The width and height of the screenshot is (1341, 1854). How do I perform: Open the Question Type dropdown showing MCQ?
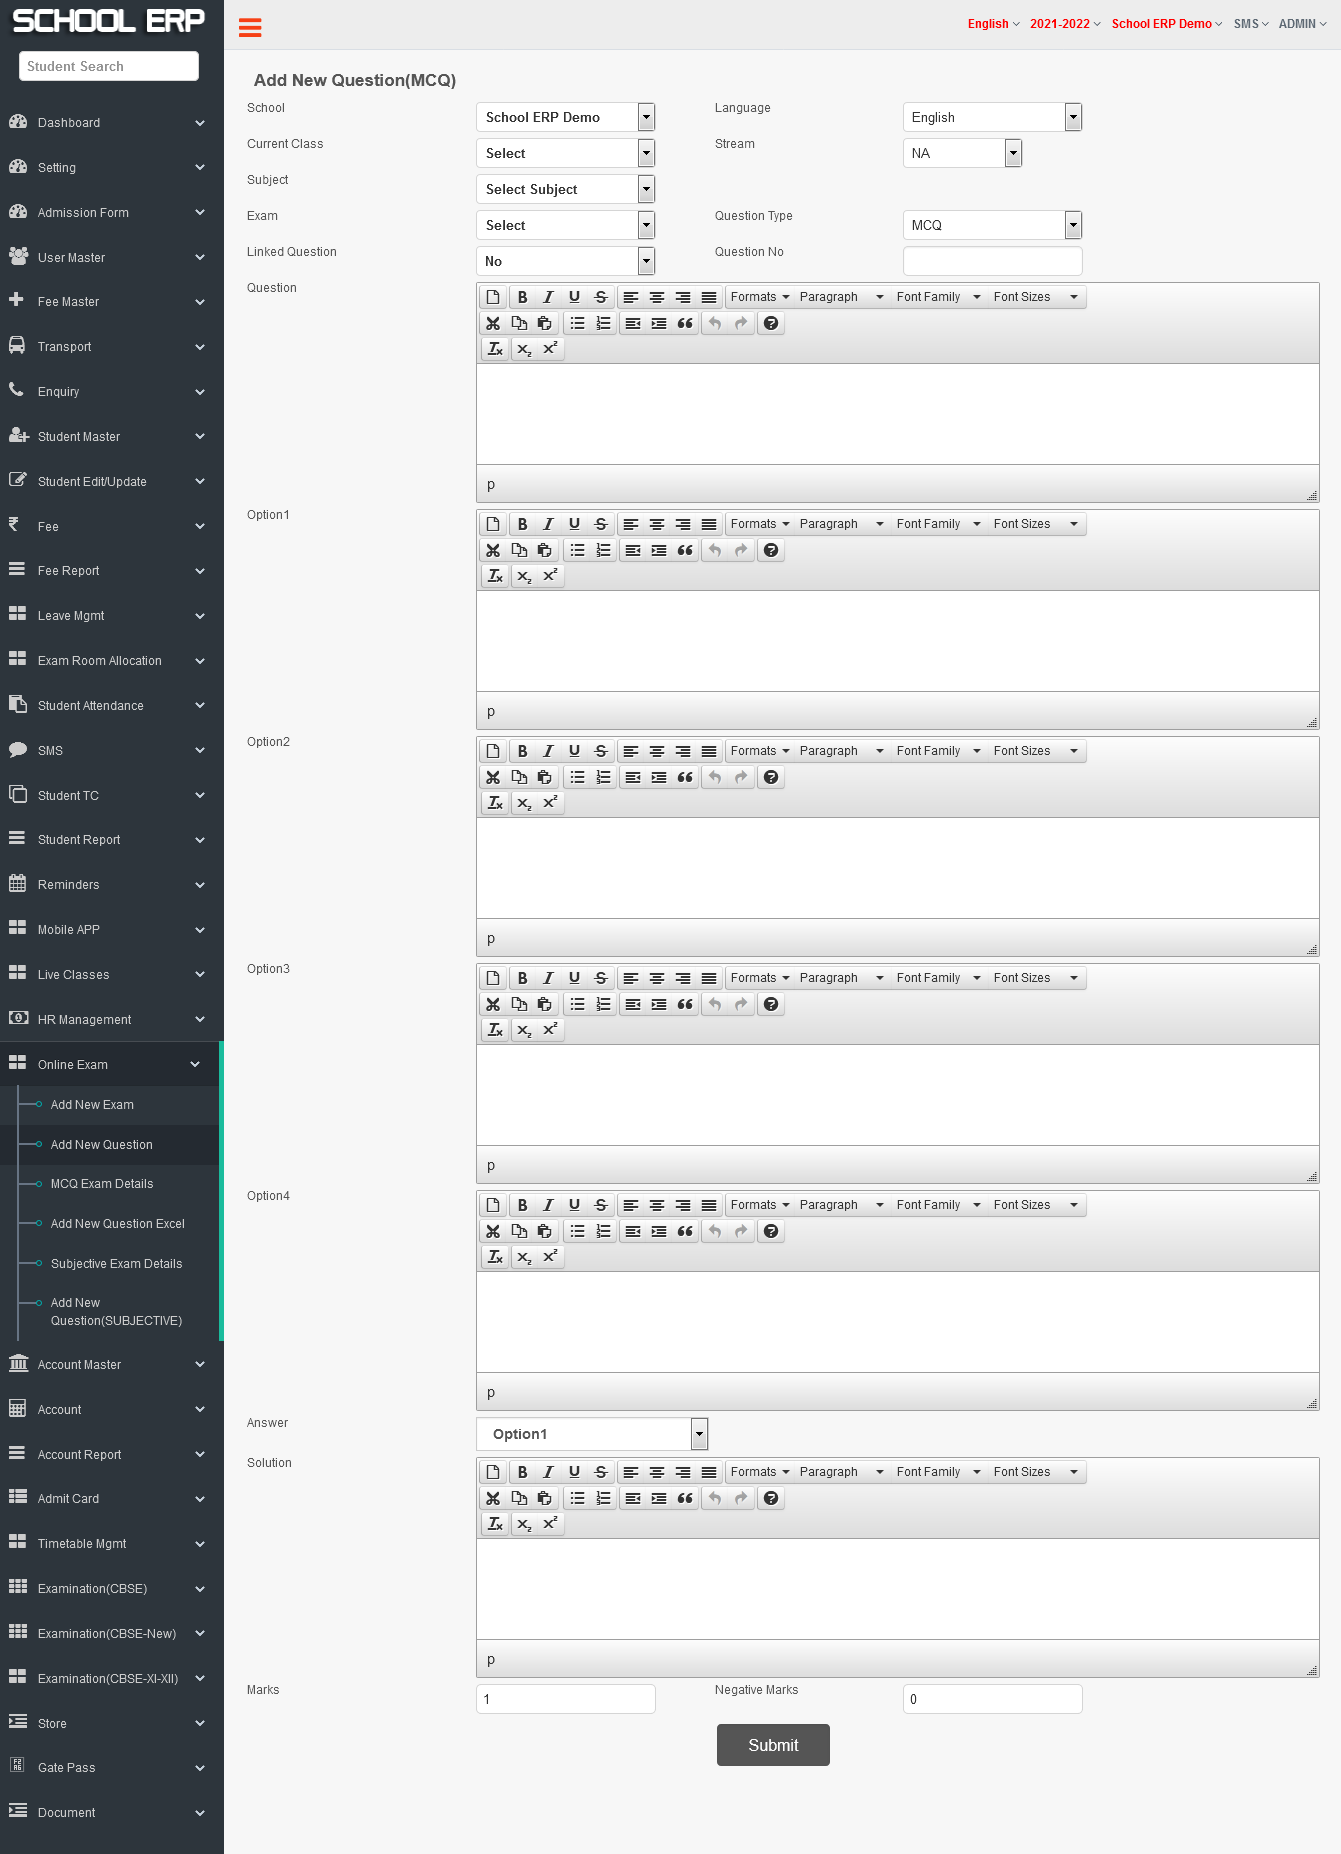pyautogui.click(x=992, y=225)
